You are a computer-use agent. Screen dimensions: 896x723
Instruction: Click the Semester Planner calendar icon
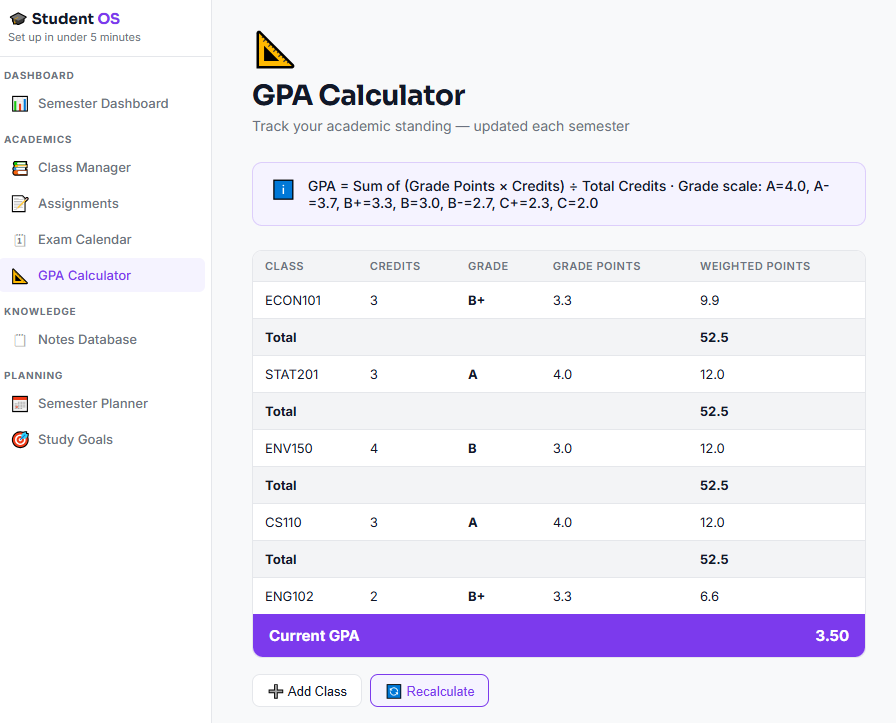[20, 404]
